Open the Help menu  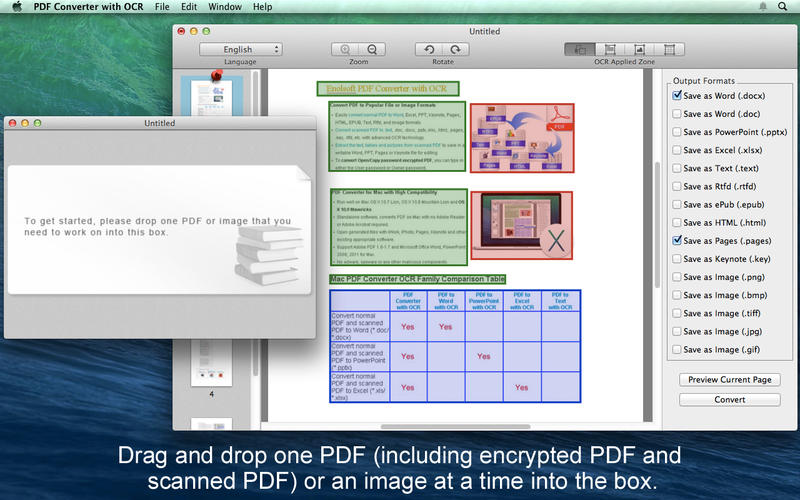(x=263, y=7)
